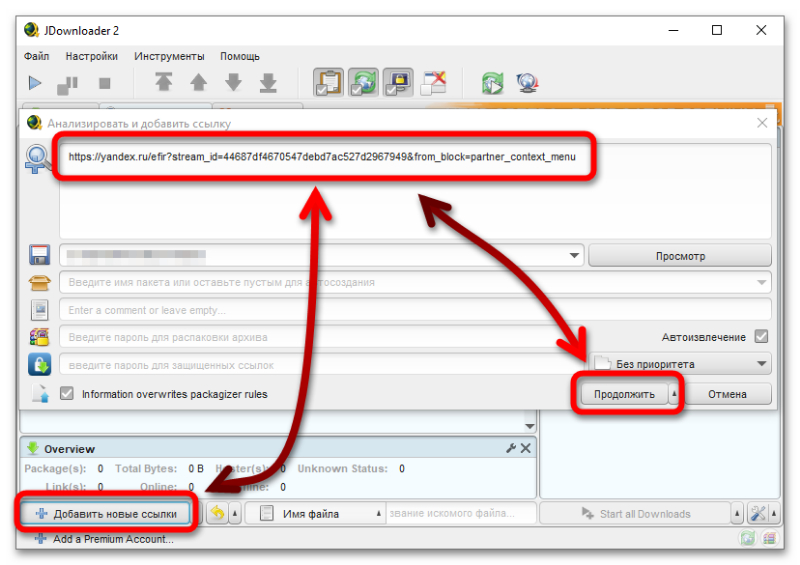The height and width of the screenshot is (565, 800).
Task: Expand the options arrow beside the undo icon
Action: tap(235, 513)
